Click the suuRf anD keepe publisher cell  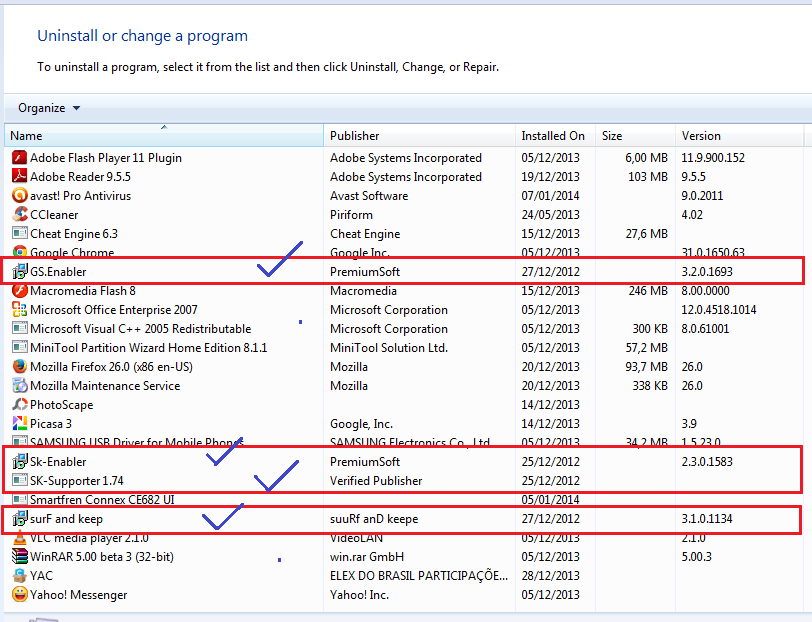pyautogui.click(x=374, y=518)
